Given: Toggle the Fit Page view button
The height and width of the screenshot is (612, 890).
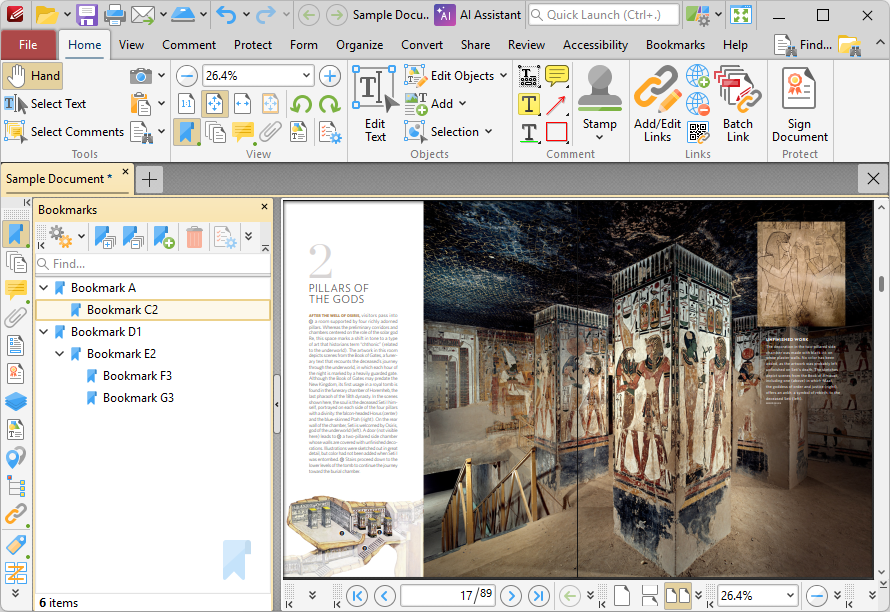Looking at the screenshot, I should pyautogui.click(x=215, y=104).
